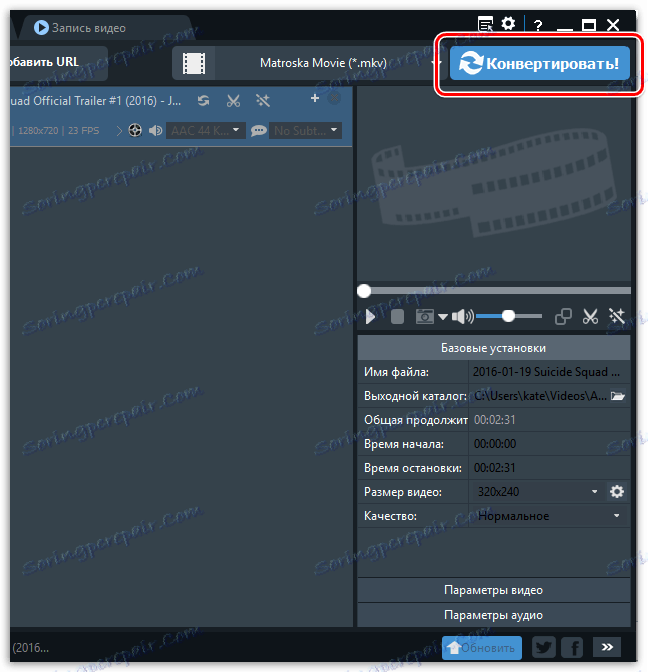Click the speaker audio icon in the file row

155,130
